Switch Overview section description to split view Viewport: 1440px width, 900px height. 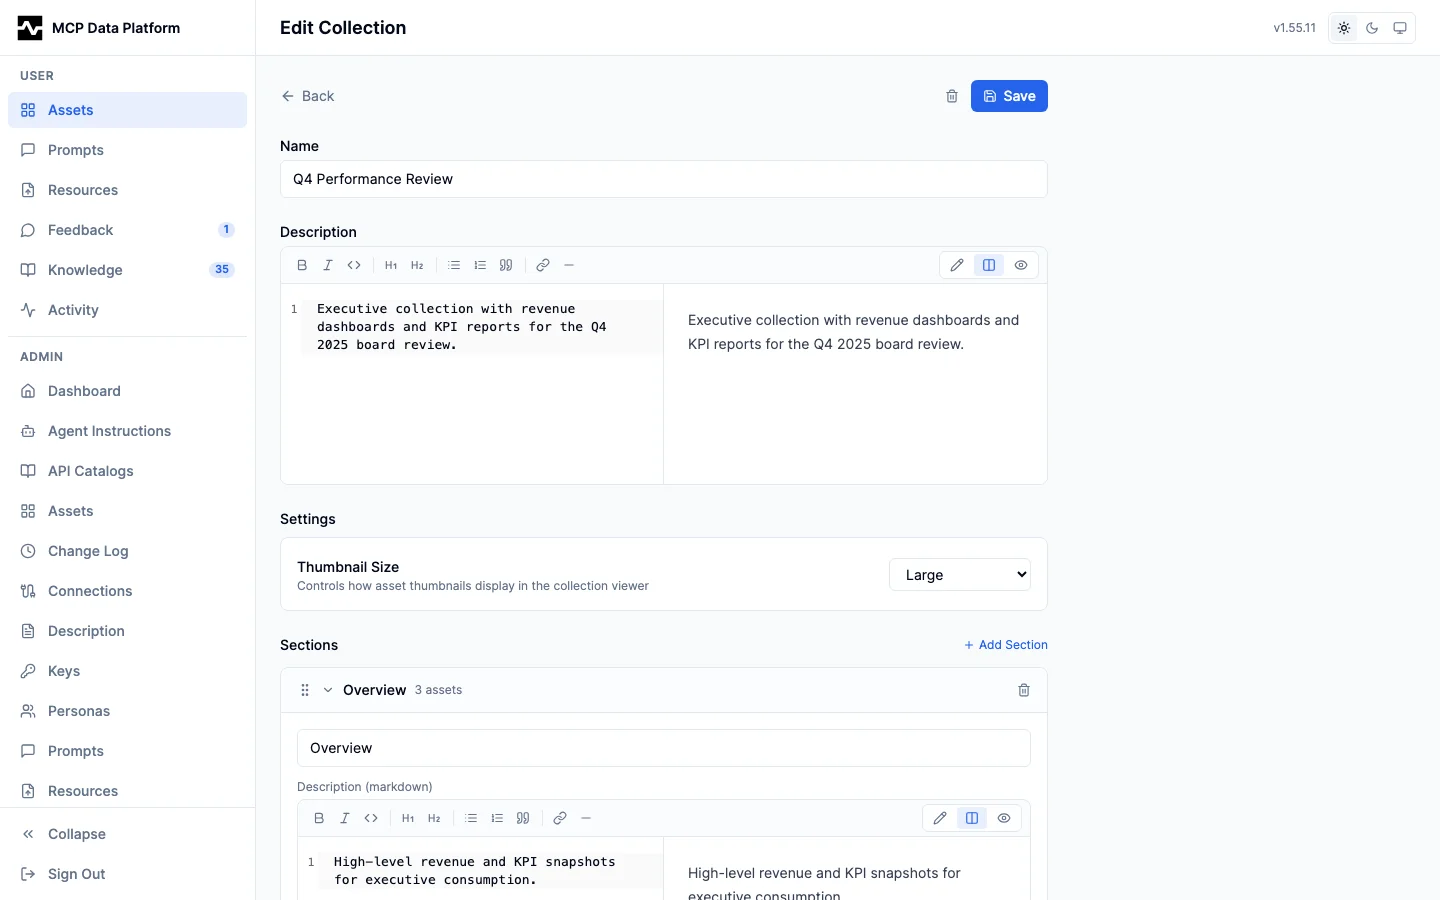(x=972, y=818)
